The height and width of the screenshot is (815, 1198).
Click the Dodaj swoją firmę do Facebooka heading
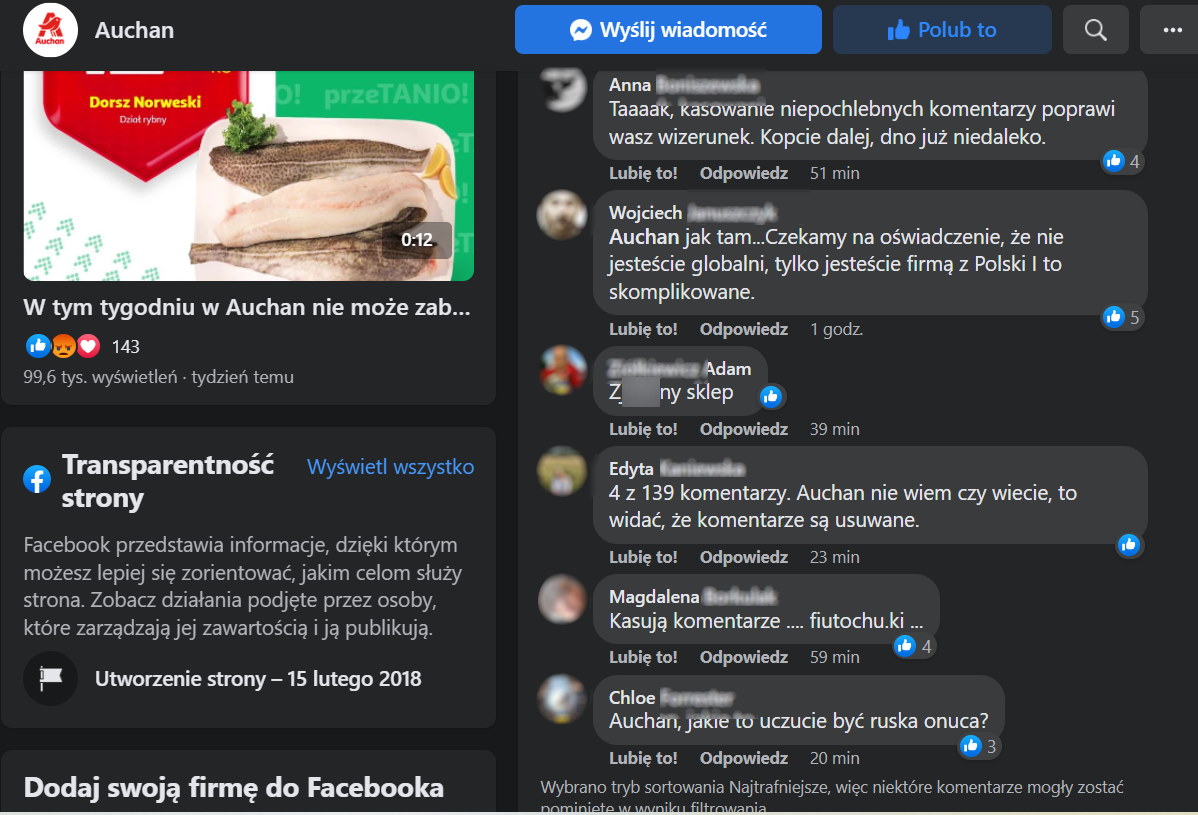coord(234,788)
